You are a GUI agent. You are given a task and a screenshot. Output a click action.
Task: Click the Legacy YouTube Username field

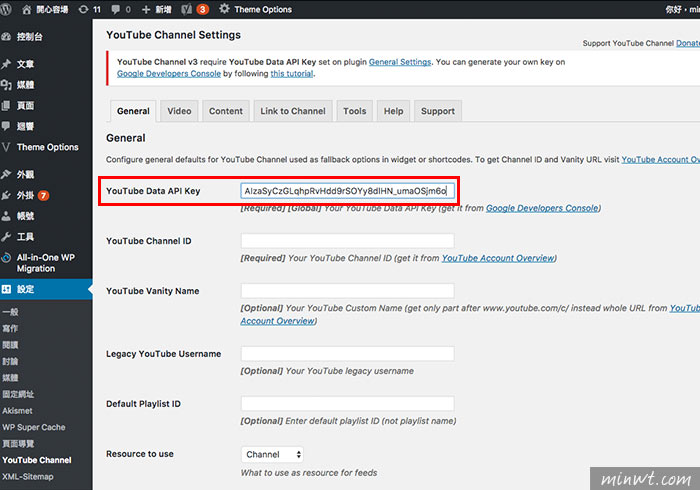click(347, 354)
